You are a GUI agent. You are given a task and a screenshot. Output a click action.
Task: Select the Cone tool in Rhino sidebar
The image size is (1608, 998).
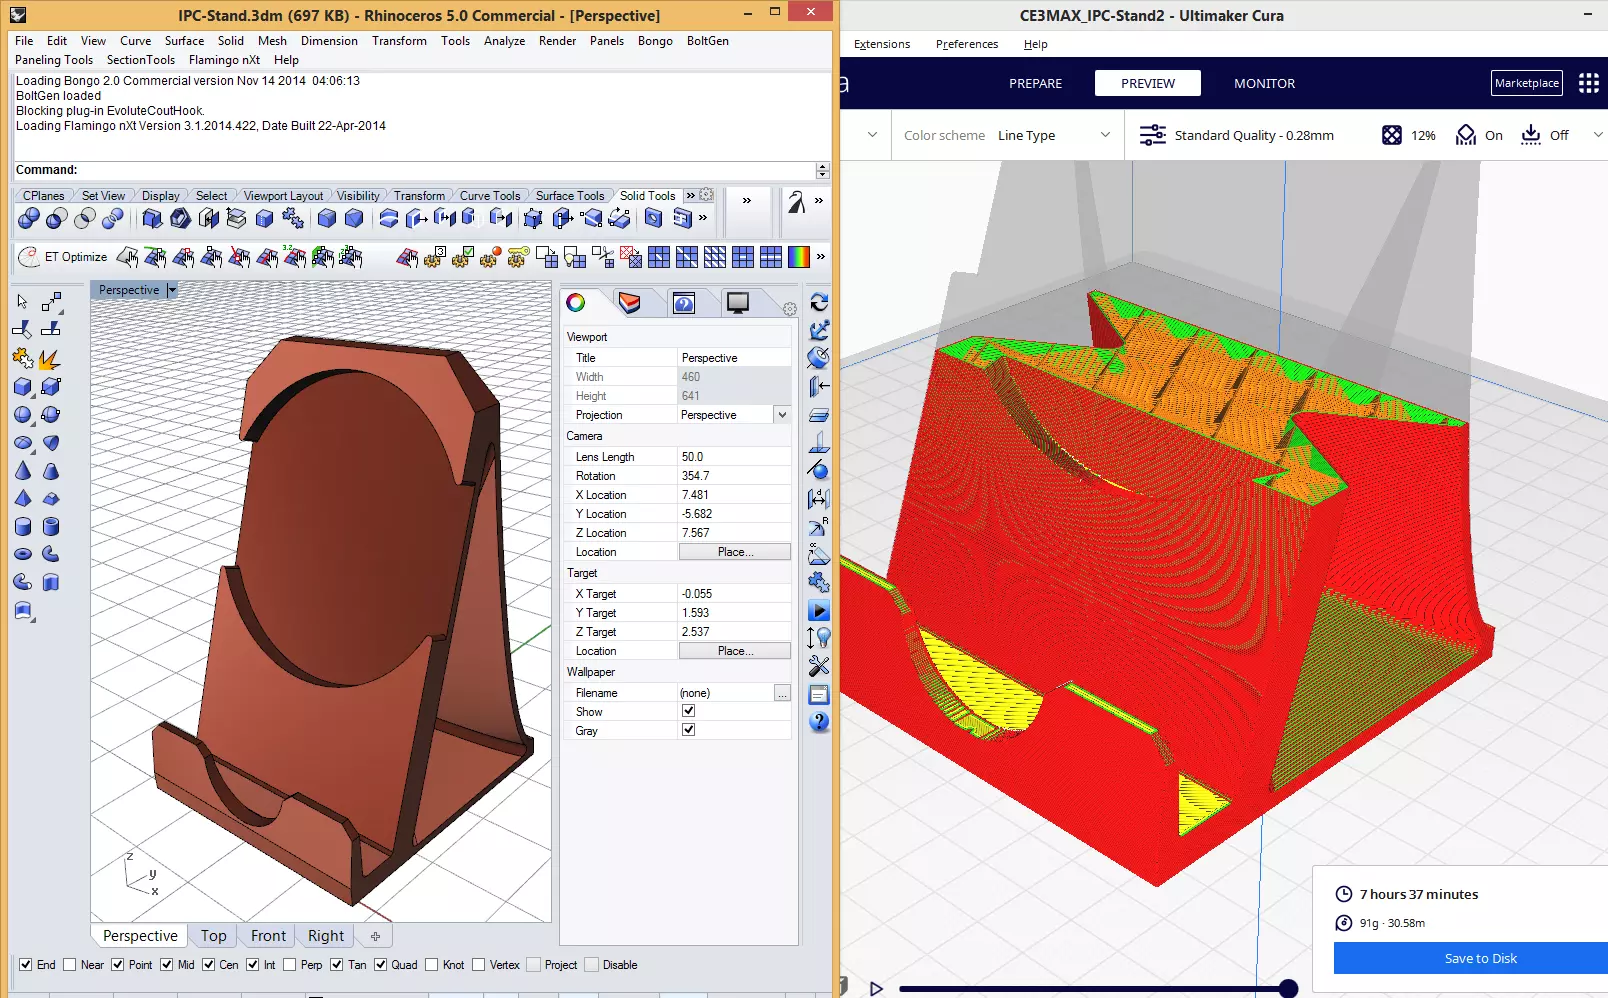[x=23, y=470]
